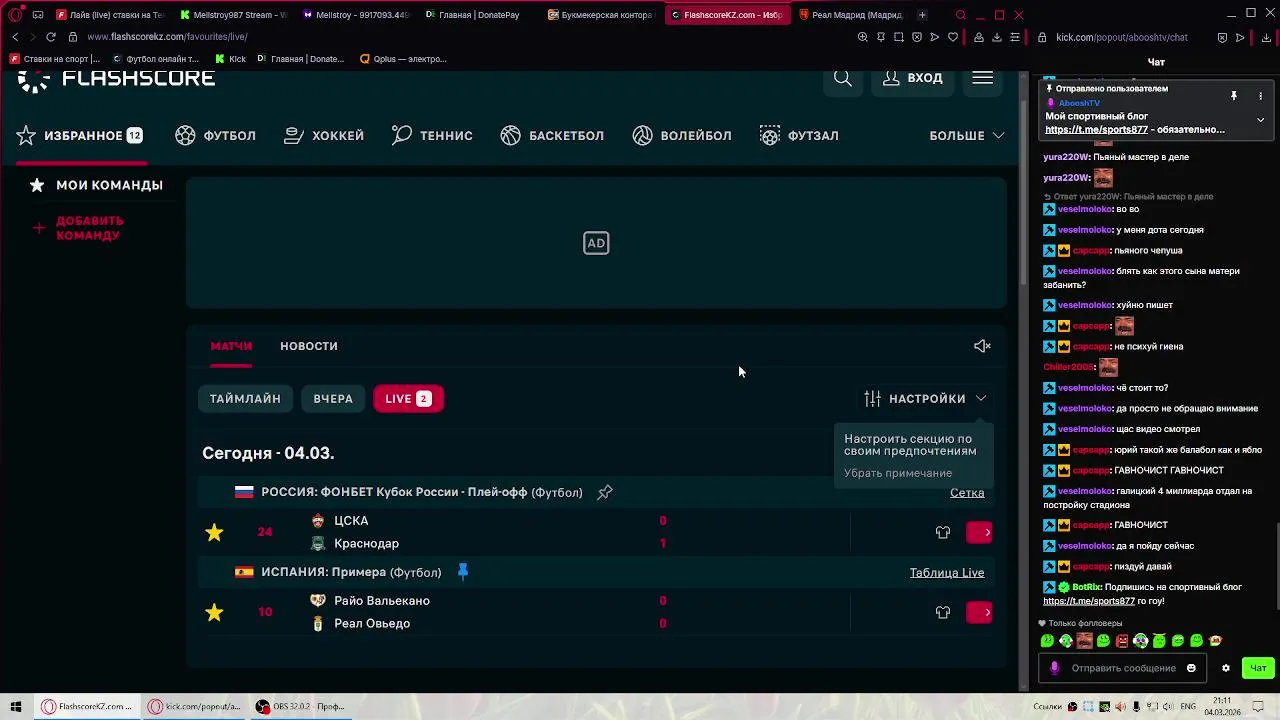Select the ТАЙМЛАЙН filter

pos(245,398)
